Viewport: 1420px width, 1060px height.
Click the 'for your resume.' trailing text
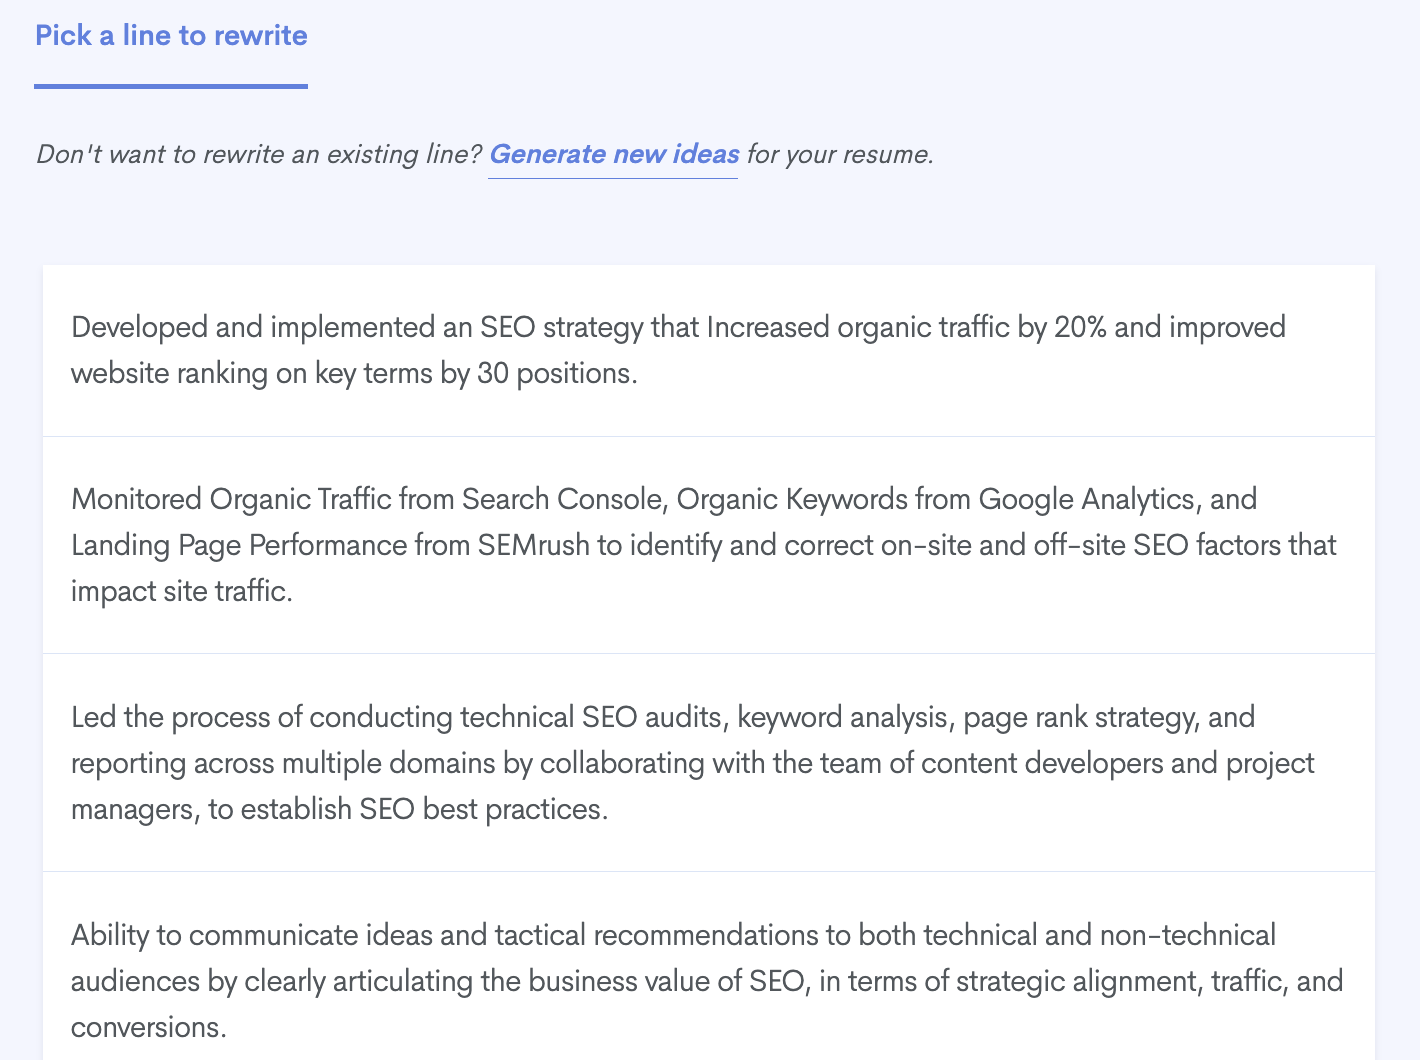(840, 154)
